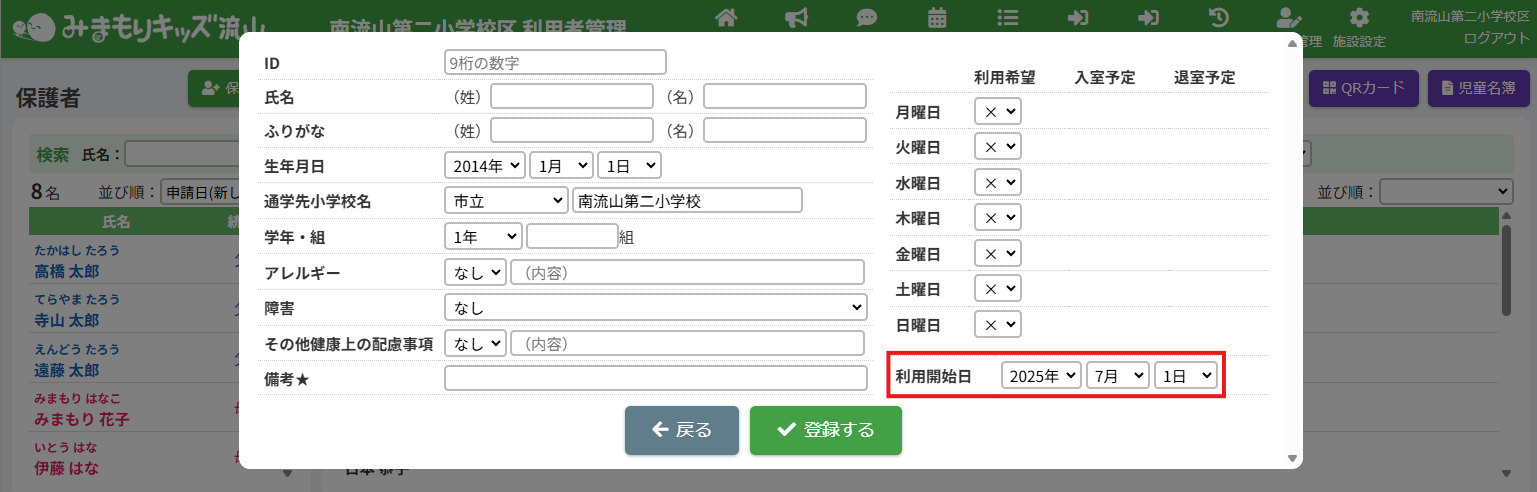The image size is (1537, 492).
Task: Expand the 月曜日 利用希望 dropdown
Action: click(997, 112)
